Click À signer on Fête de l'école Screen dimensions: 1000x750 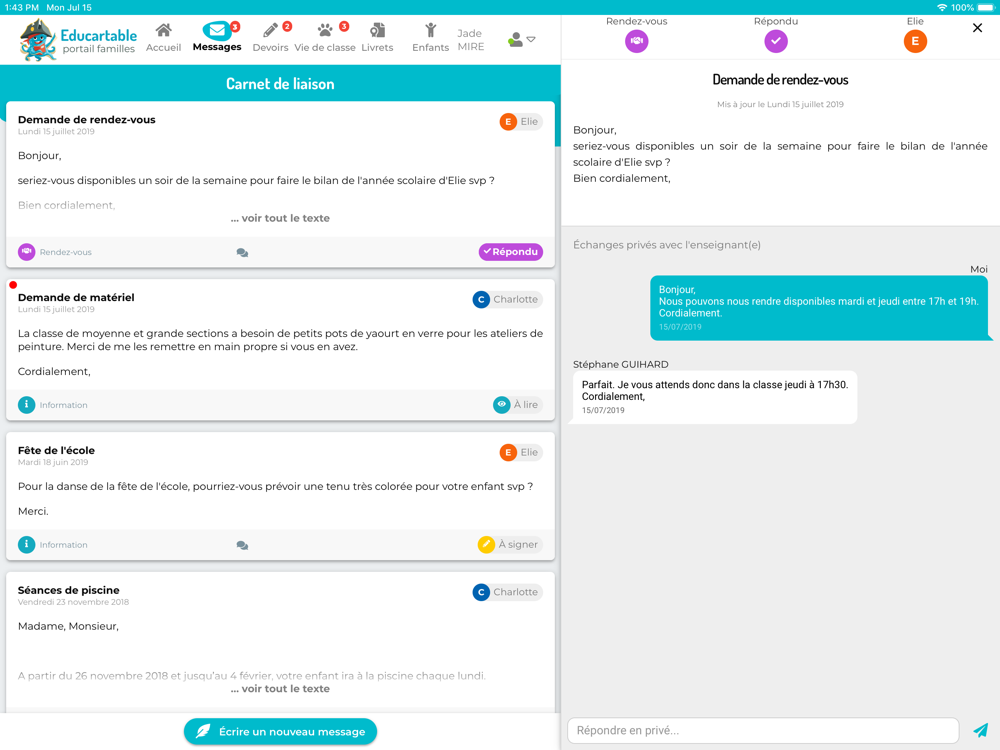tap(510, 545)
